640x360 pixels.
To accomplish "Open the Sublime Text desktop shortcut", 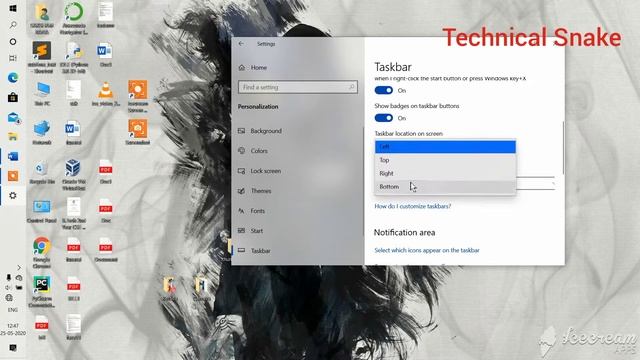I will [42, 57].
